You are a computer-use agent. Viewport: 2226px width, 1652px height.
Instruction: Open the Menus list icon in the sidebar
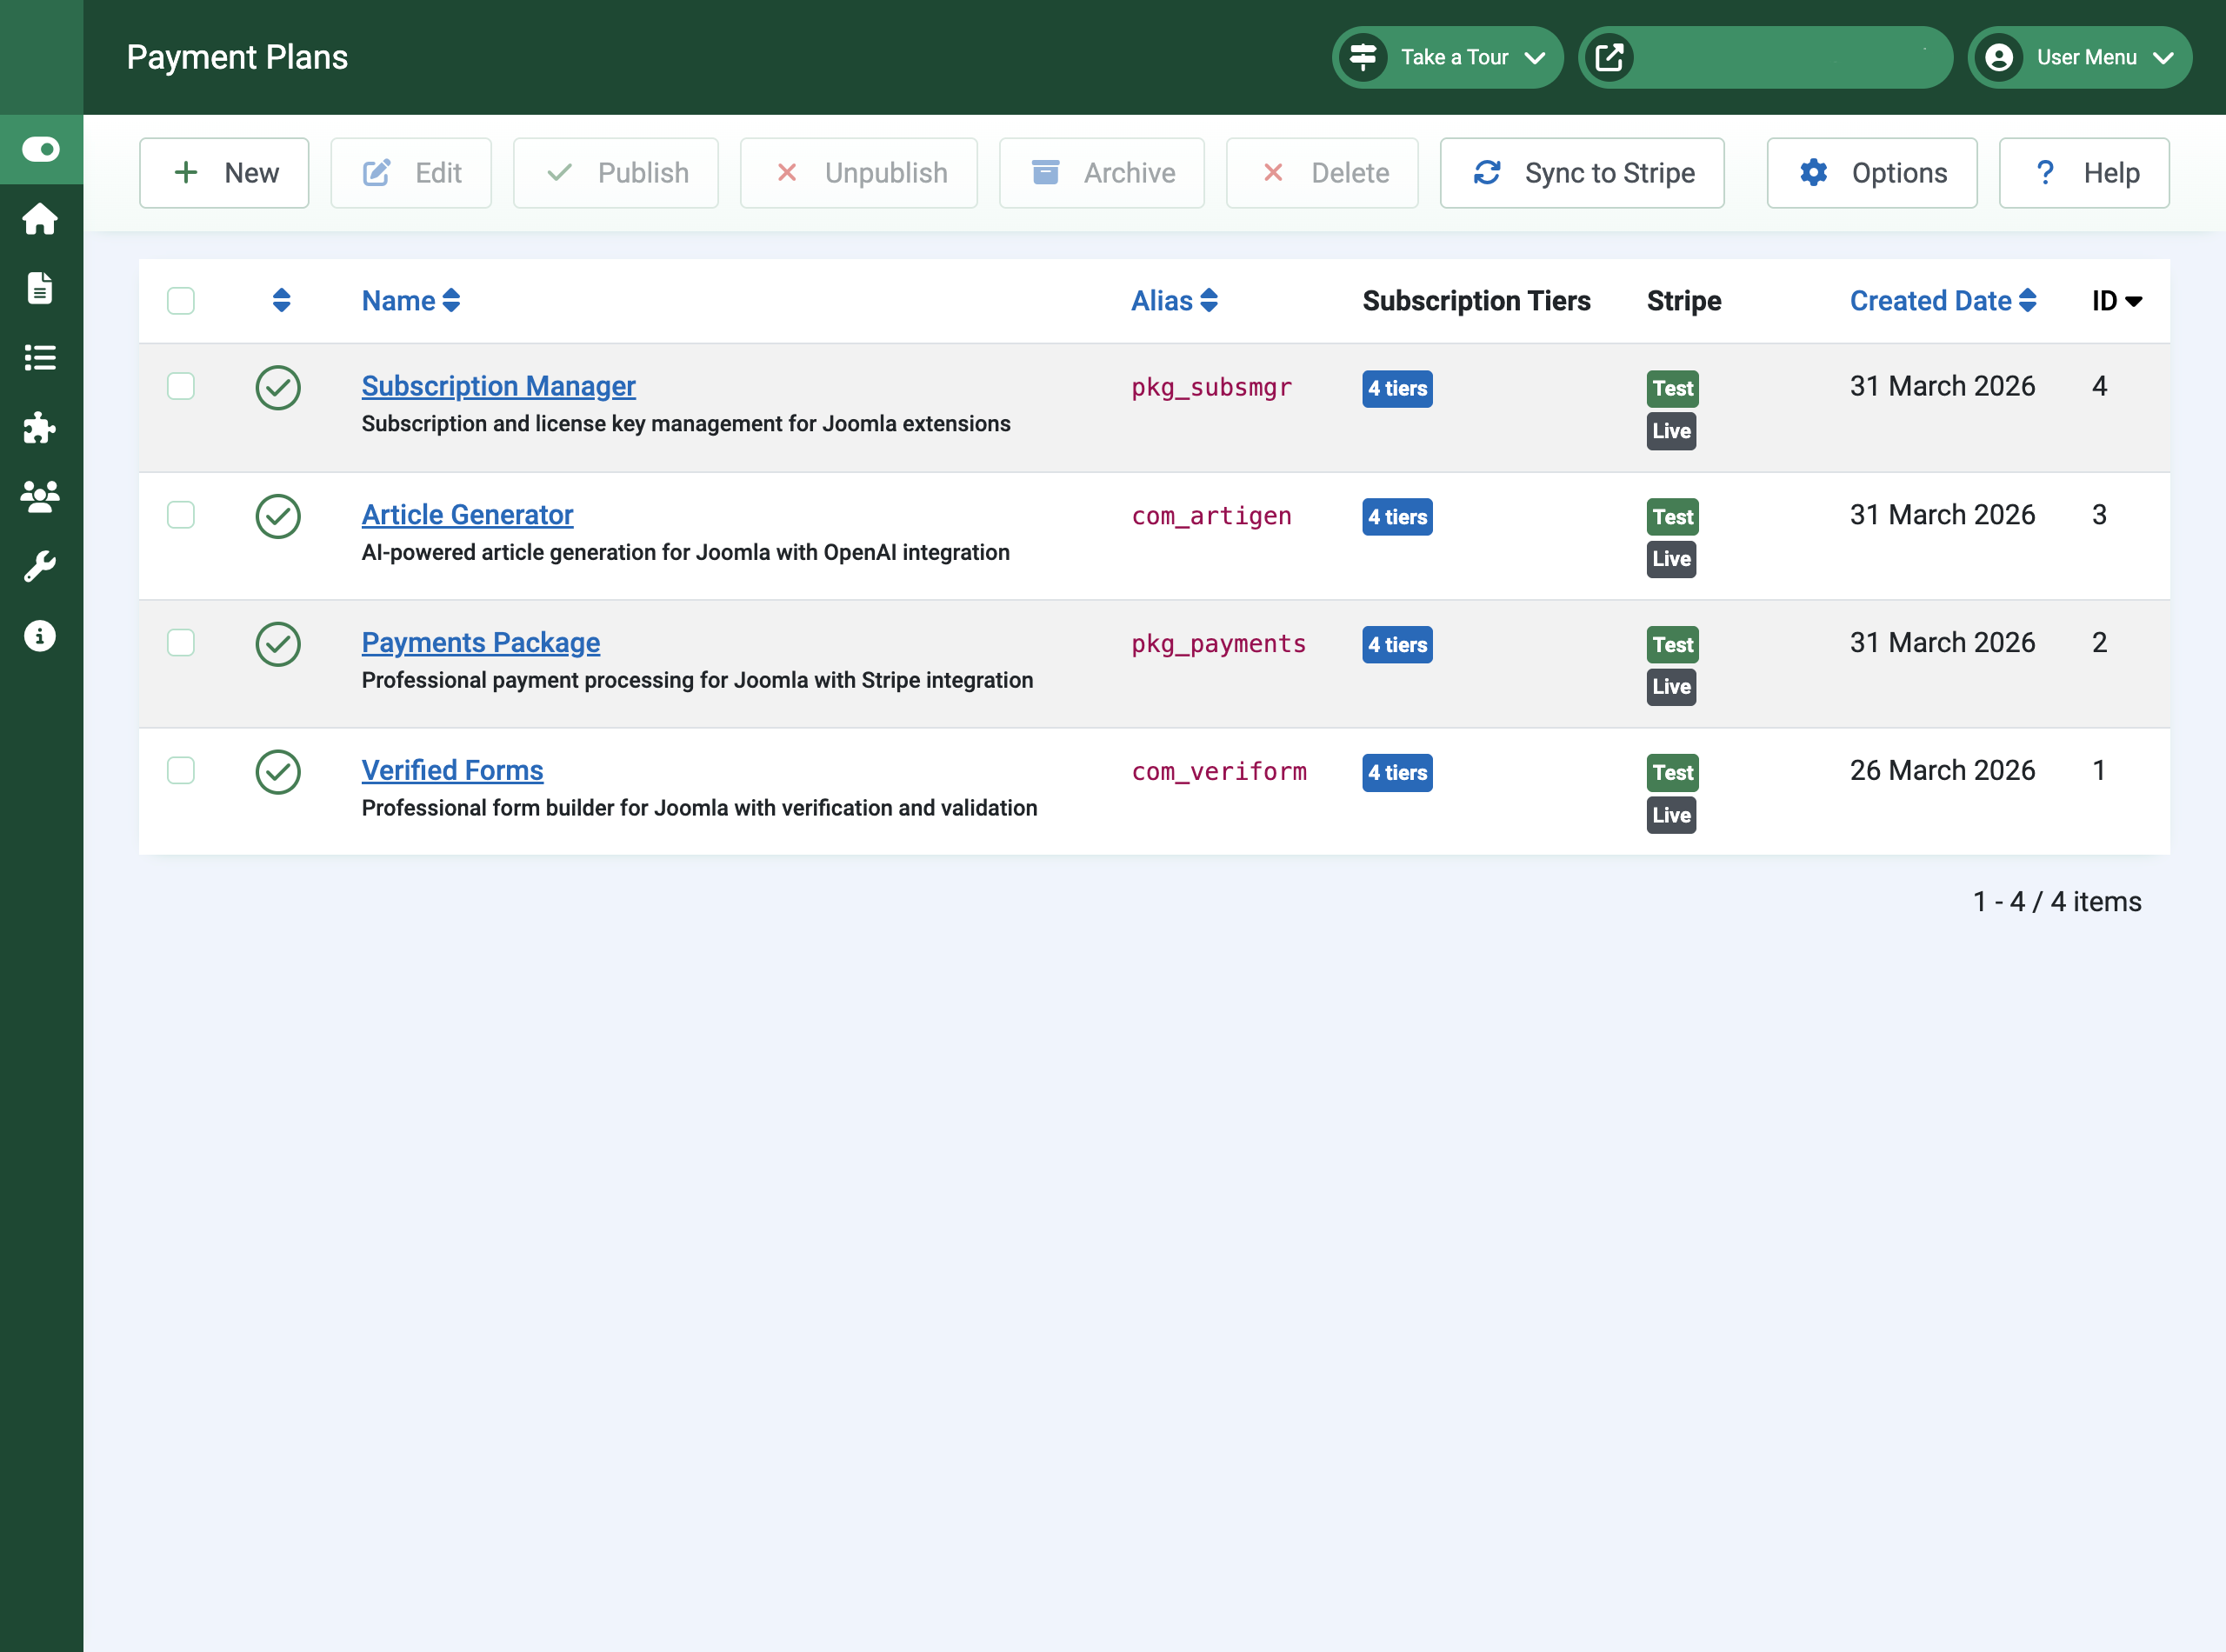(x=41, y=358)
